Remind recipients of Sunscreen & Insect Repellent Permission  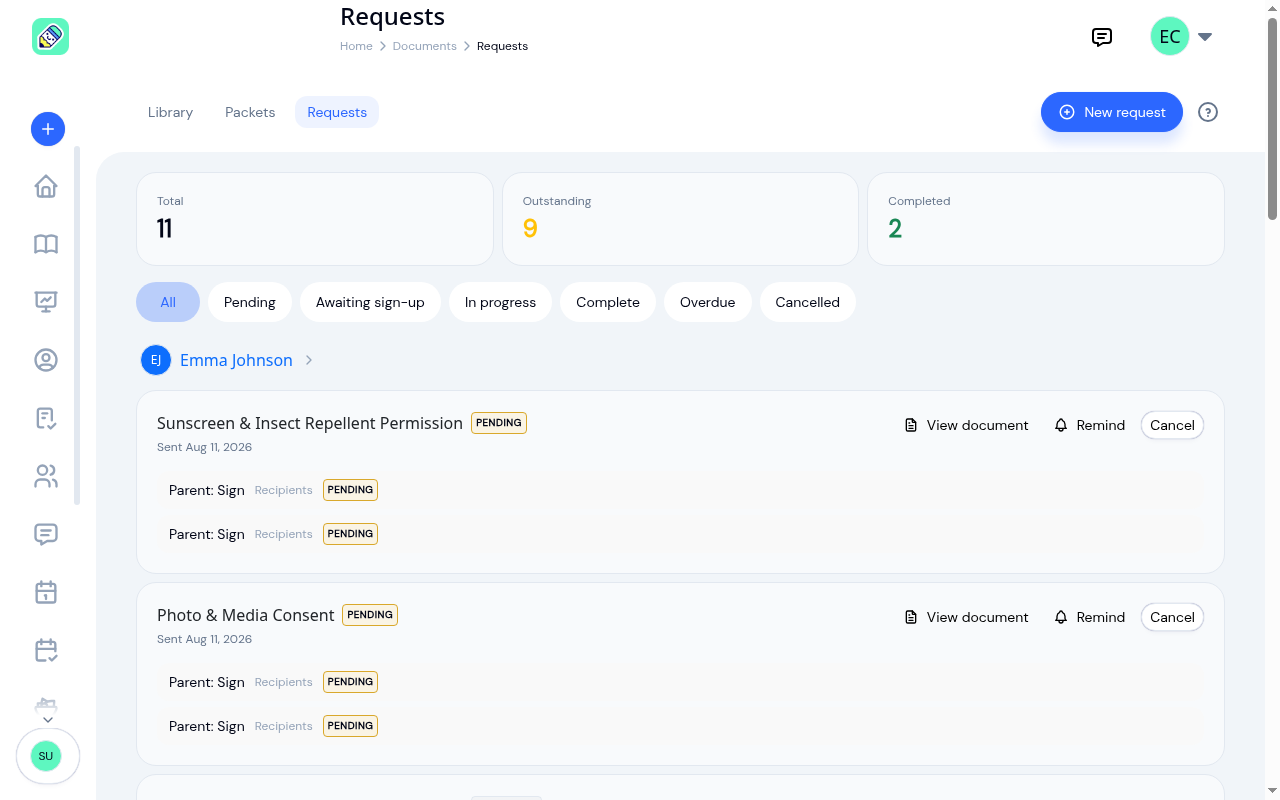(1089, 425)
